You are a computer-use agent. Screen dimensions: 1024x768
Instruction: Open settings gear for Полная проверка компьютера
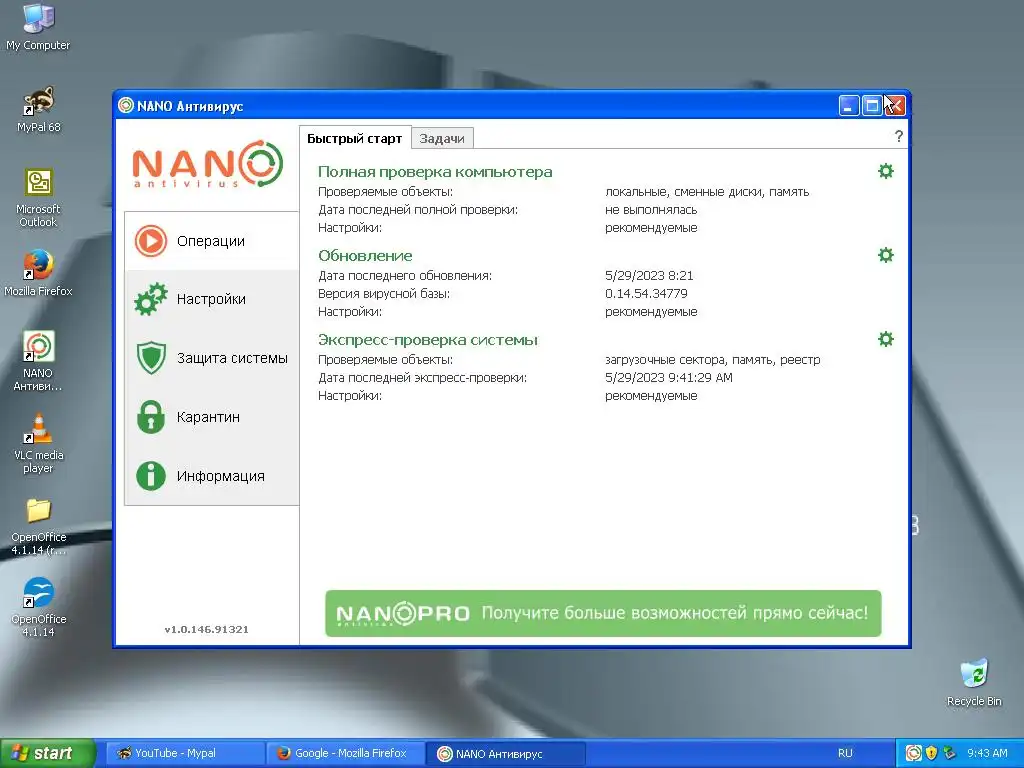click(886, 171)
